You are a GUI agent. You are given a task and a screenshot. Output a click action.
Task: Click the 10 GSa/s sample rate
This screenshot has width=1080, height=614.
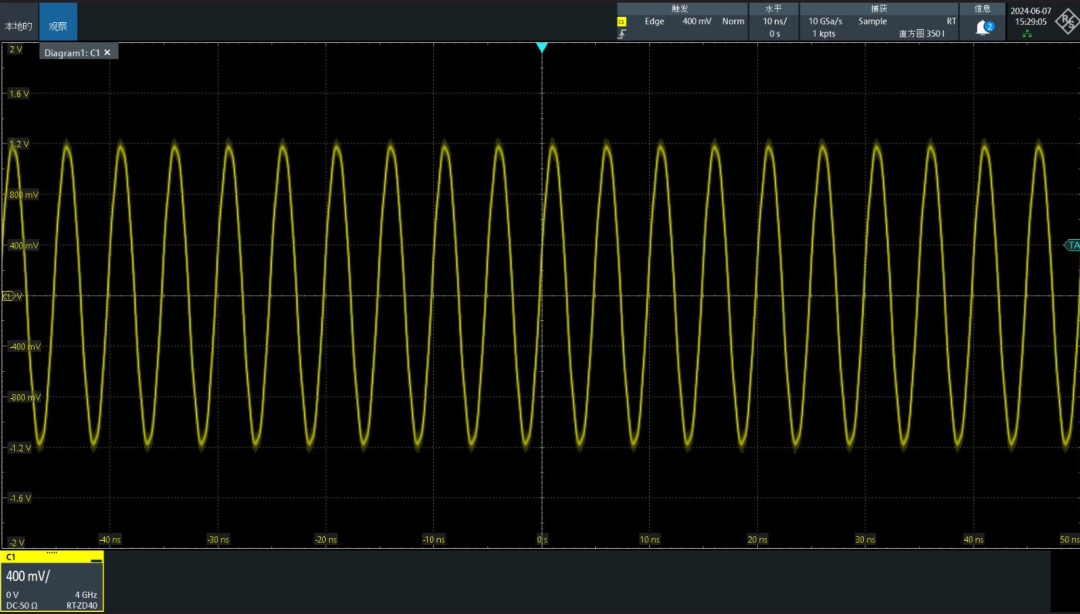click(825, 21)
